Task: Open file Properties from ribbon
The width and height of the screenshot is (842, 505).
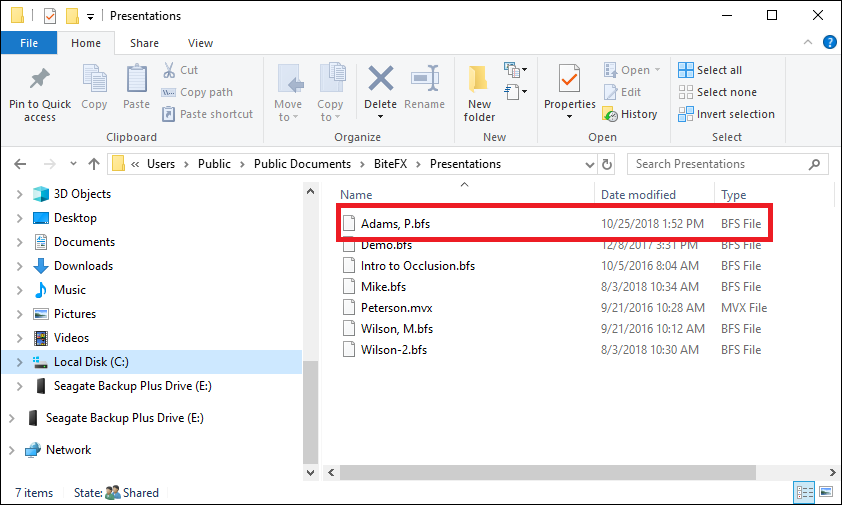Action: point(569,80)
